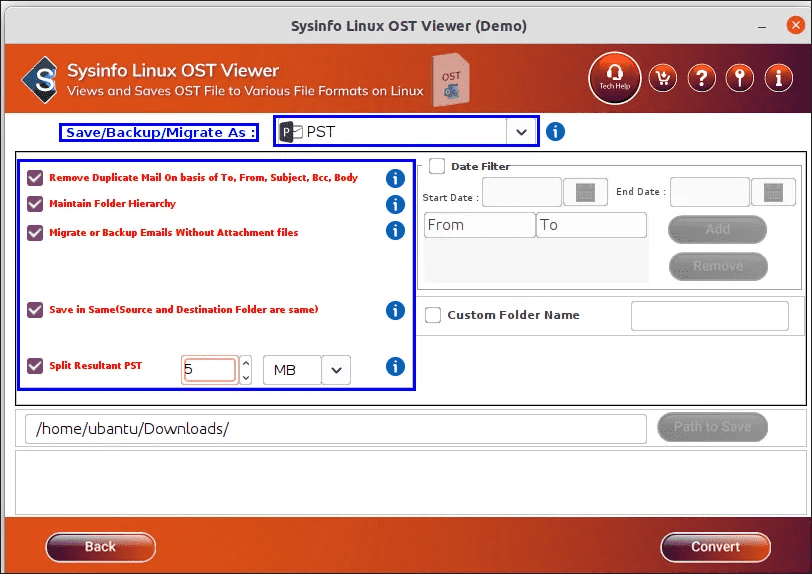
Task: Click Save/Backup/Migrate As label
Action: tap(160, 133)
